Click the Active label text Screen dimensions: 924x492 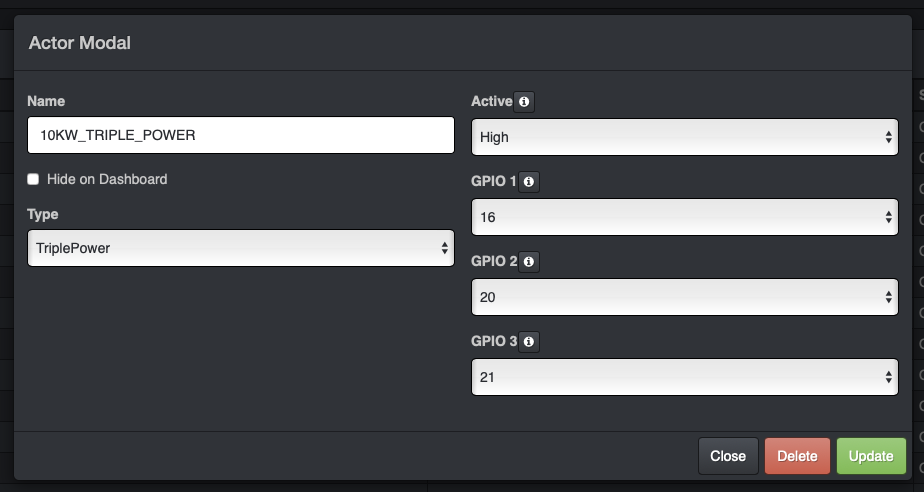click(x=491, y=102)
